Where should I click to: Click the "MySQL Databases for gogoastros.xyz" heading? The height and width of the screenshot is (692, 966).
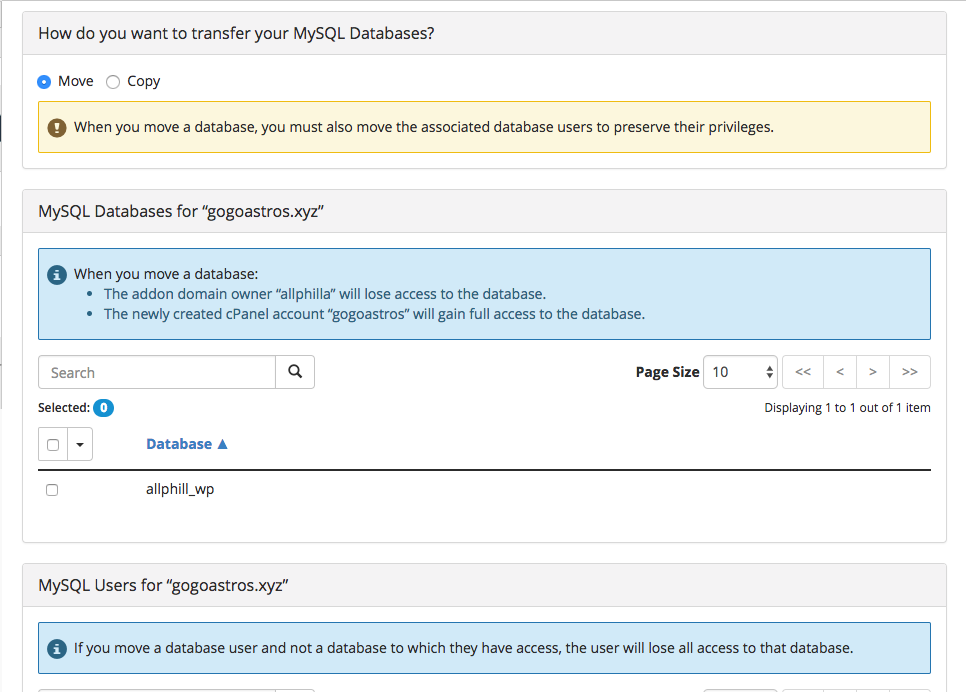pyautogui.click(x=181, y=211)
